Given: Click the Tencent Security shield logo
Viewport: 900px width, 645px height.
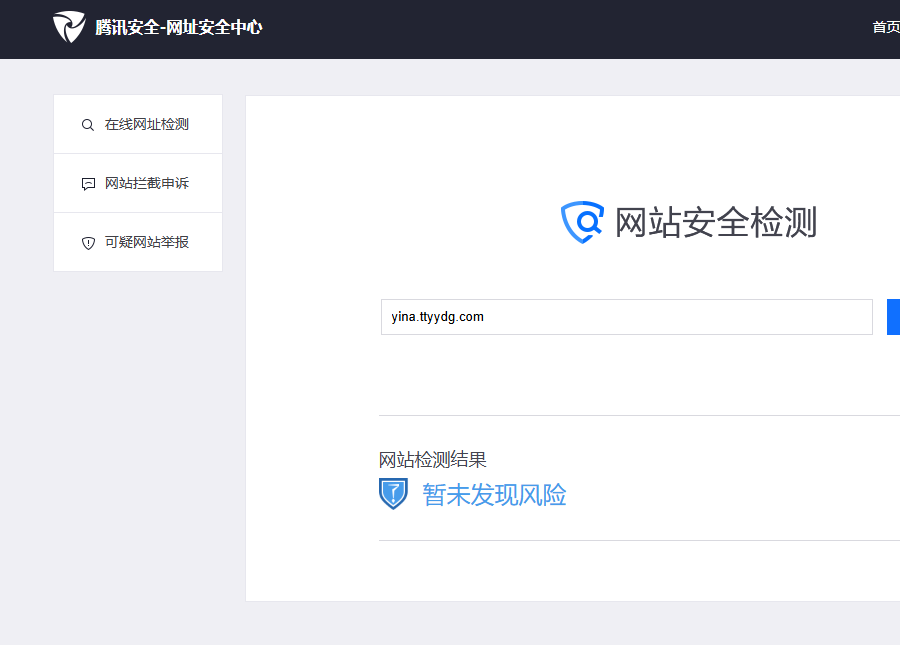Looking at the screenshot, I should pos(69,26).
